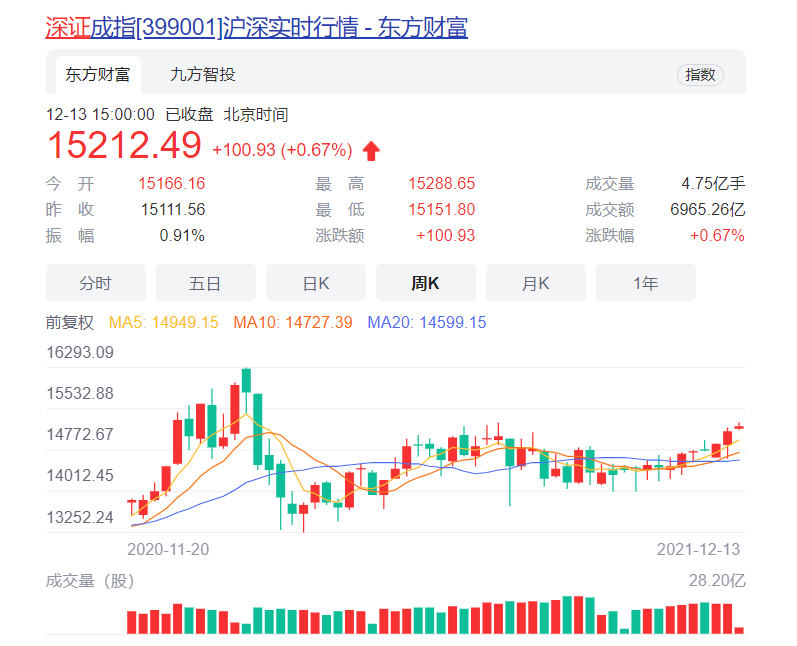797x646 pixels.
Task: Click the MA5 legend value
Action: click(163, 322)
